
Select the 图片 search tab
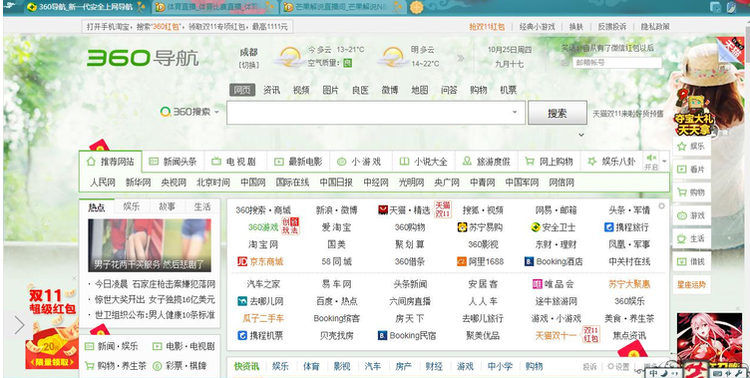tap(331, 90)
